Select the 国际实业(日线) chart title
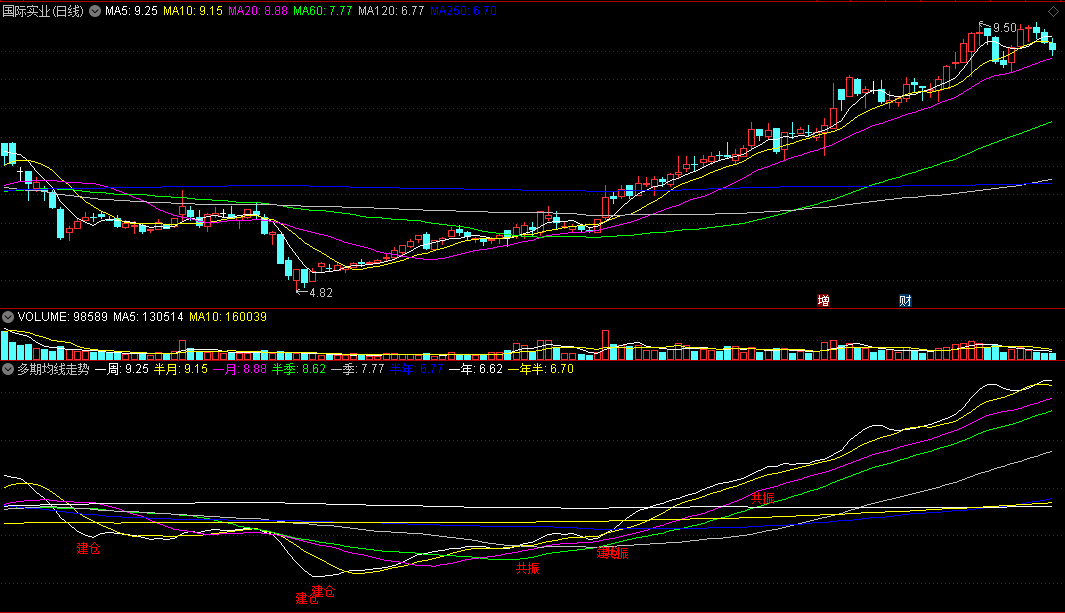The image size is (1065, 613). pos(43,11)
